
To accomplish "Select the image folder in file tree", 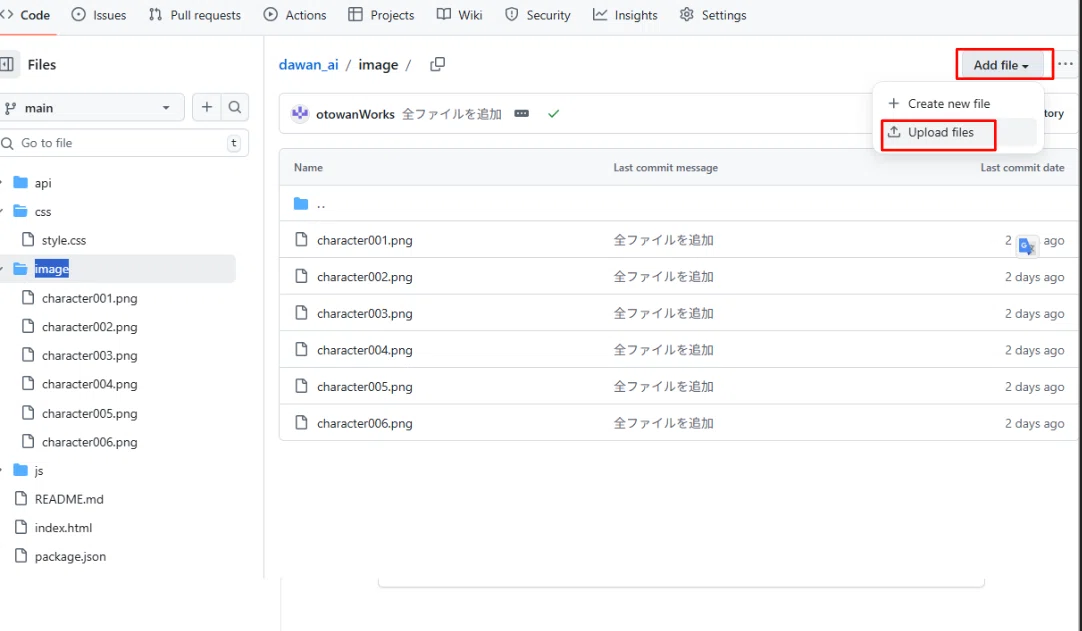I will (52, 269).
